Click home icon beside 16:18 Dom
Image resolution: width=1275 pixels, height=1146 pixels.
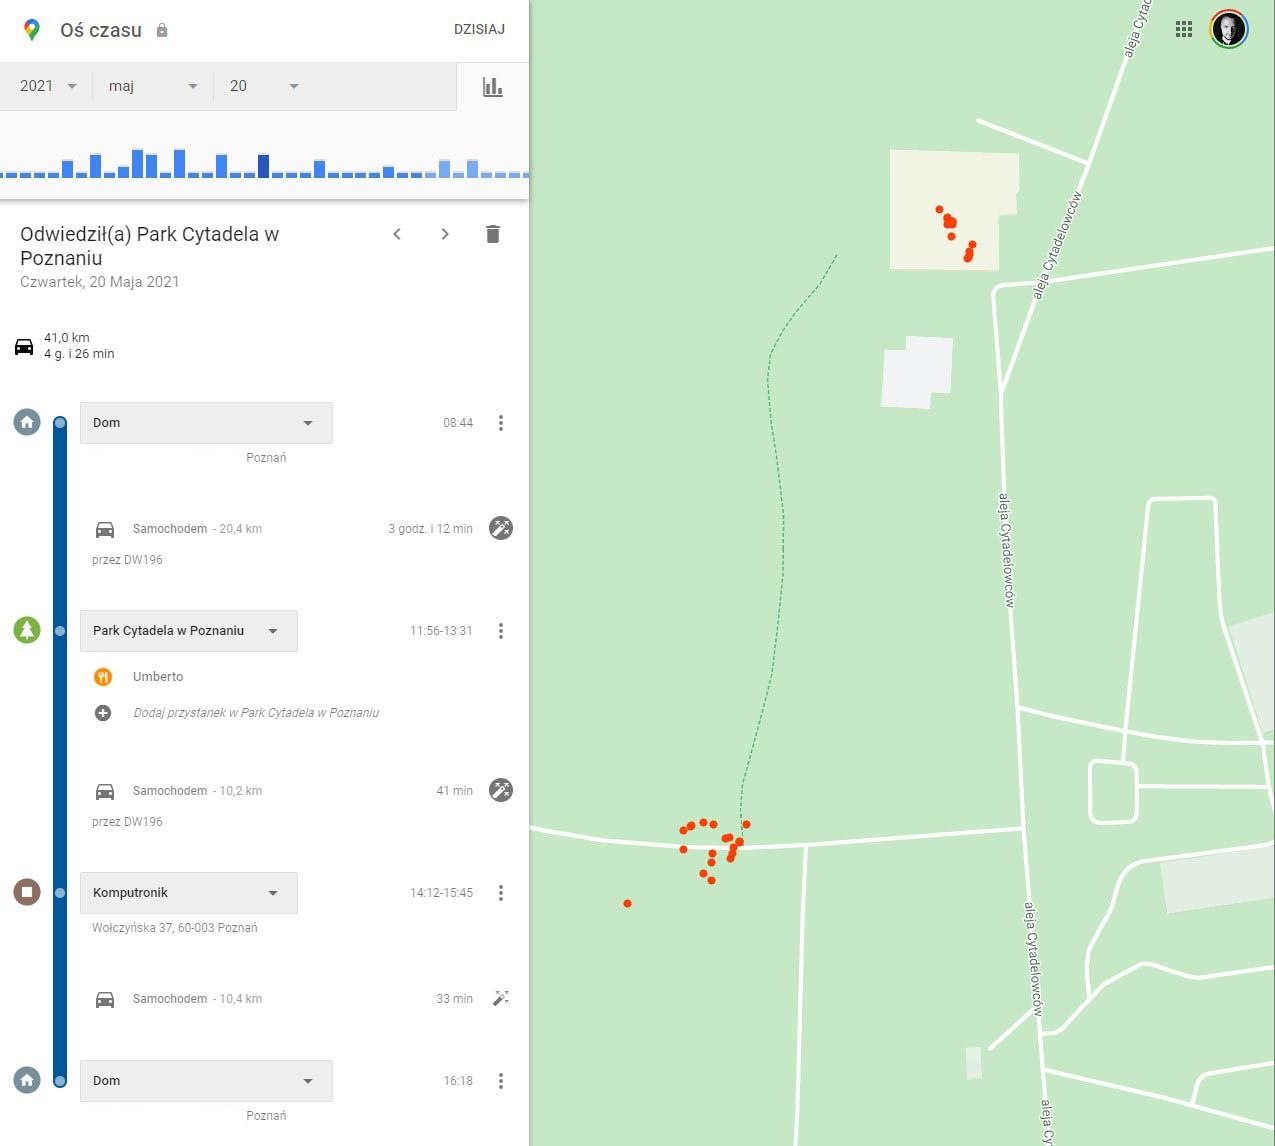point(27,1080)
